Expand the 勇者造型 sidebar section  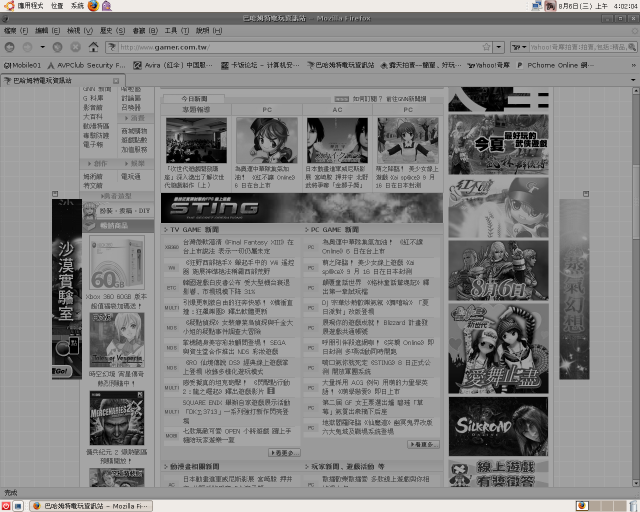117,196
